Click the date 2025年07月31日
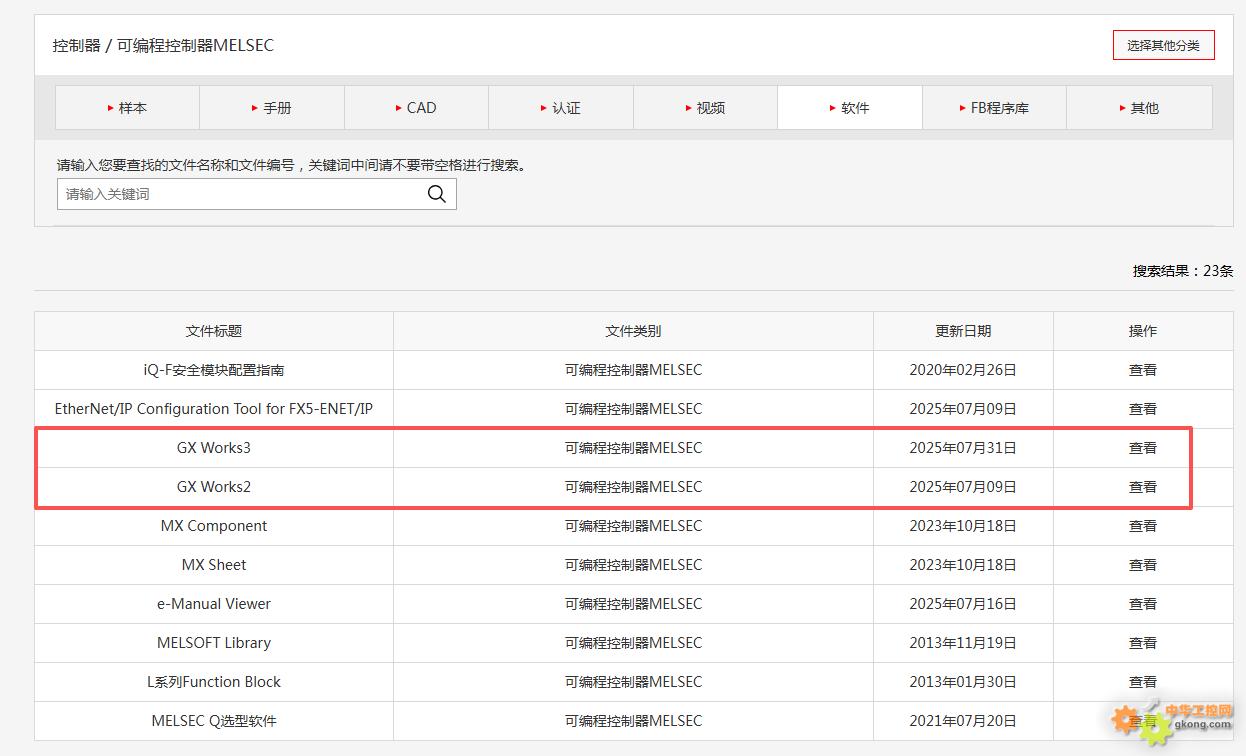This screenshot has width=1246, height=756. click(963, 448)
